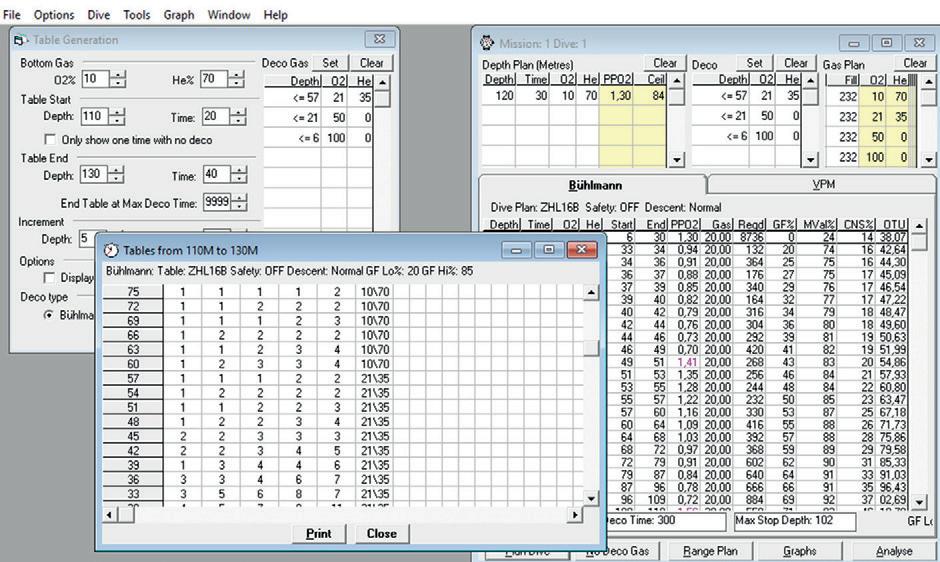Click Clear in the Gas Plan panel
Screen dimensions: 940x562
[915, 63]
